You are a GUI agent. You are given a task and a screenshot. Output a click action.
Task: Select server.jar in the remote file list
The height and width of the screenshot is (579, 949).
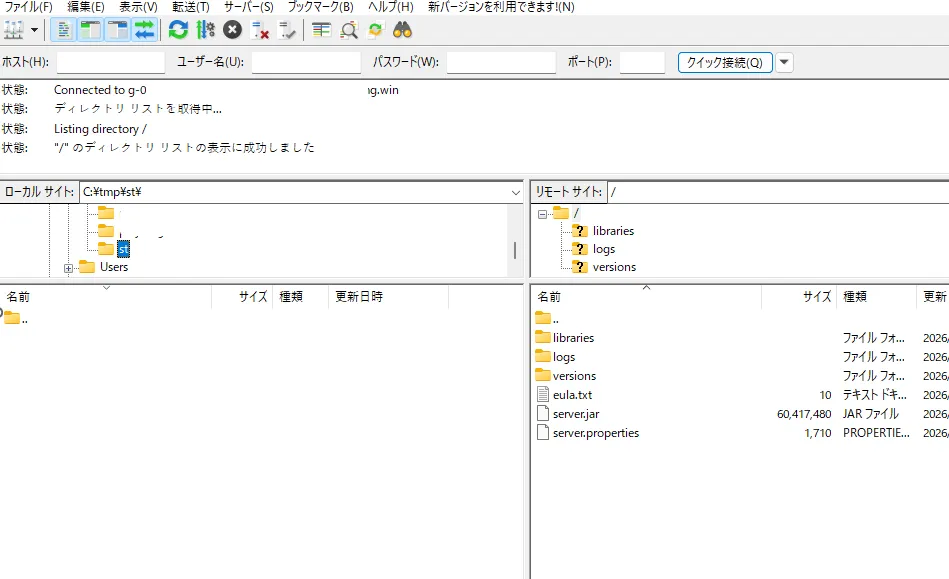[x=575, y=414]
